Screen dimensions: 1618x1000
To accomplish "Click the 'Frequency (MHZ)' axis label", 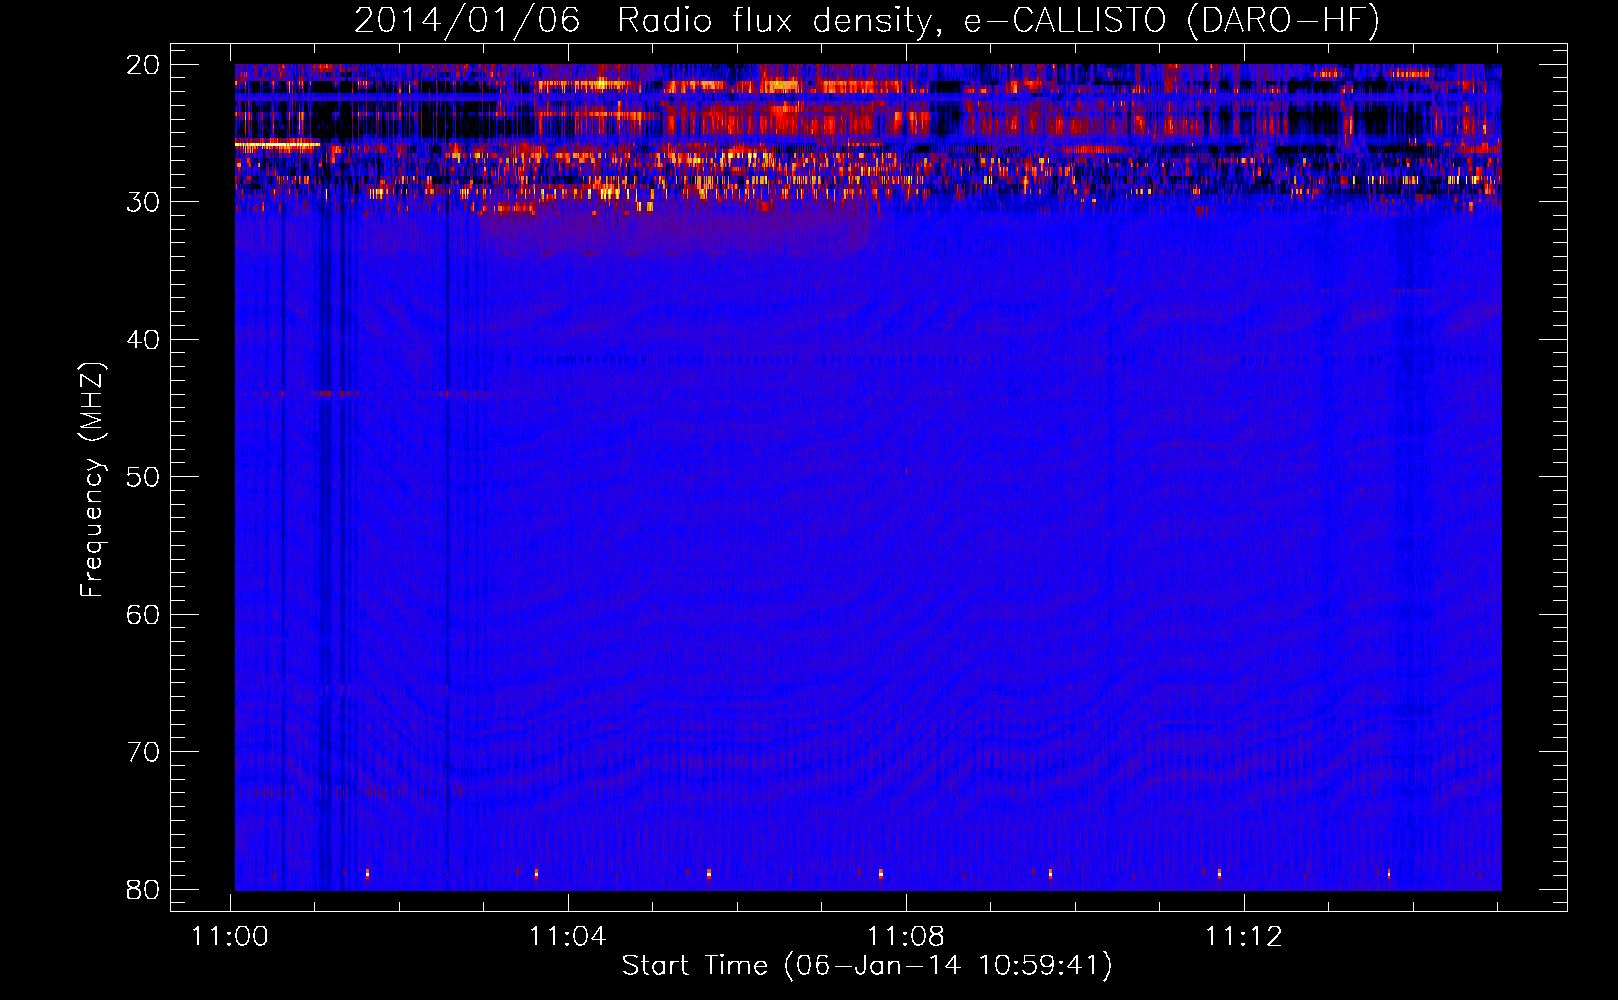I will pos(91,479).
